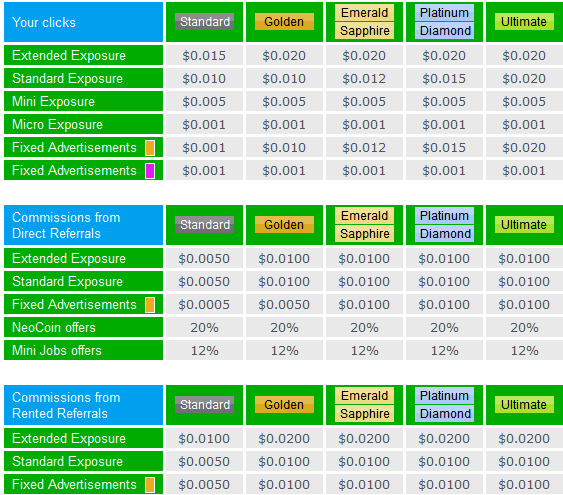Choose the Diamond badge in Your clicks header
Viewport: 563px width, 495px height.
445,31
